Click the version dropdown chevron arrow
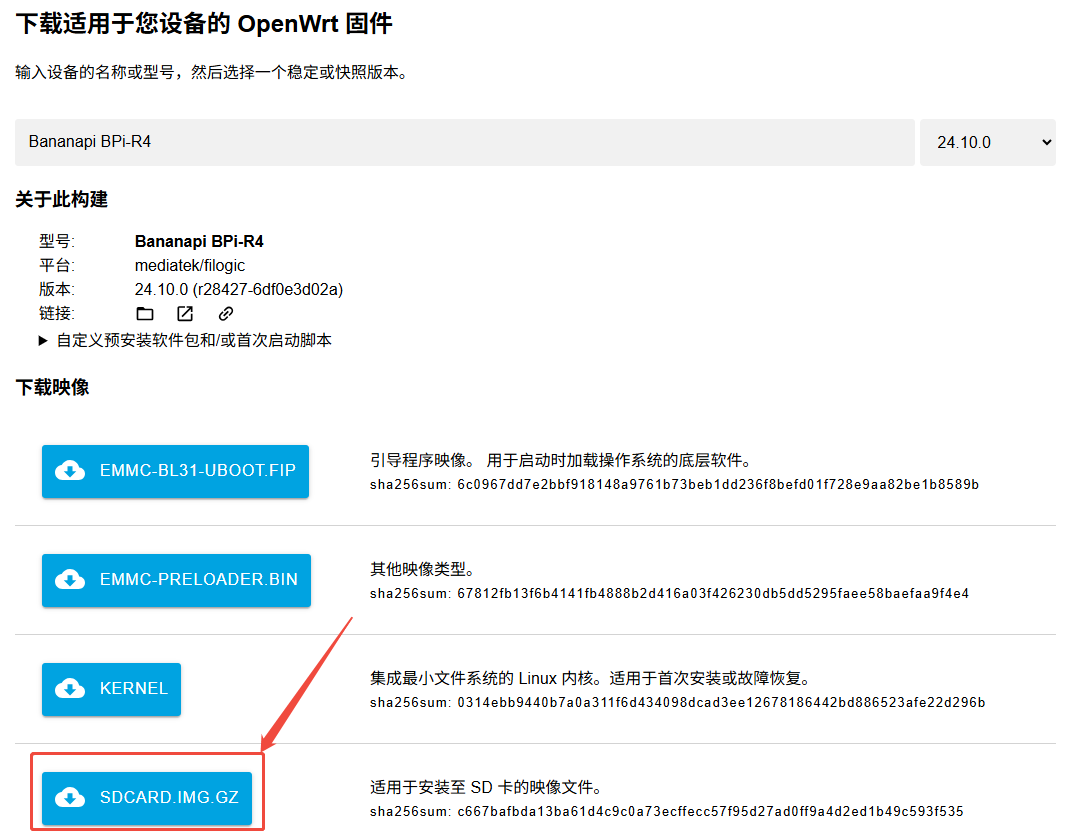The height and width of the screenshot is (832, 1069). [x=1047, y=143]
